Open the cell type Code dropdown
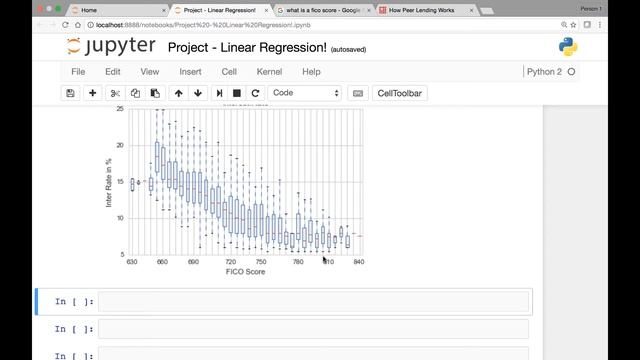Image resolution: width=640 pixels, height=360 pixels. point(304,93)
